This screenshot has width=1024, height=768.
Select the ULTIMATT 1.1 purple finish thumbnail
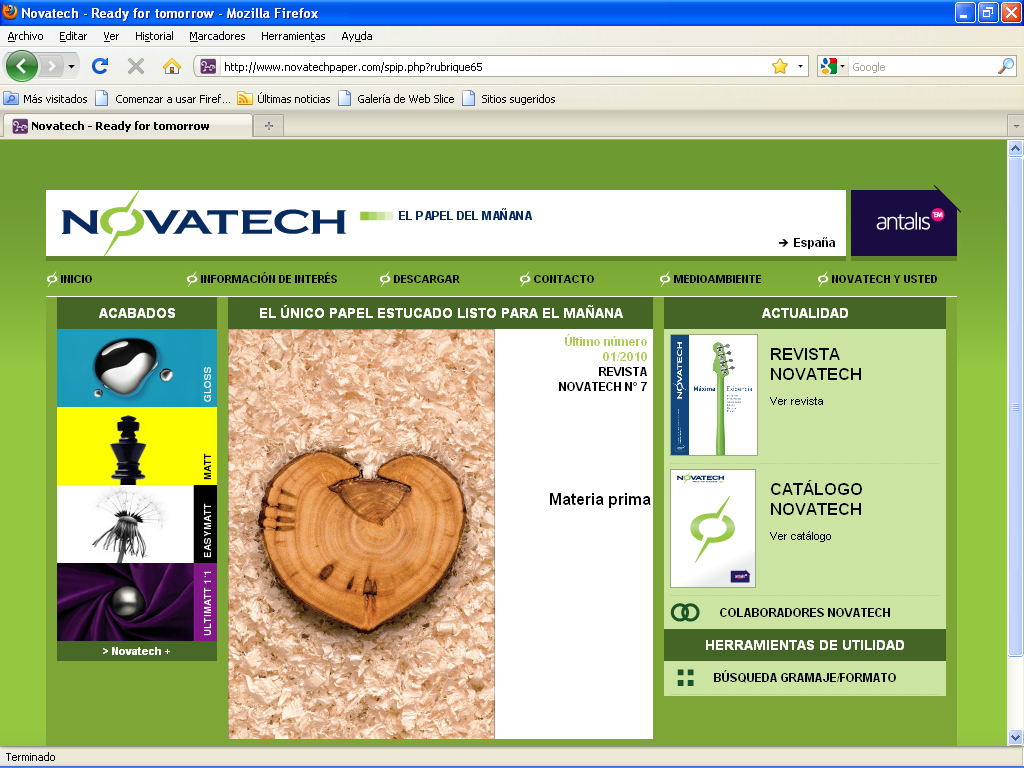(x=137, y=602)
